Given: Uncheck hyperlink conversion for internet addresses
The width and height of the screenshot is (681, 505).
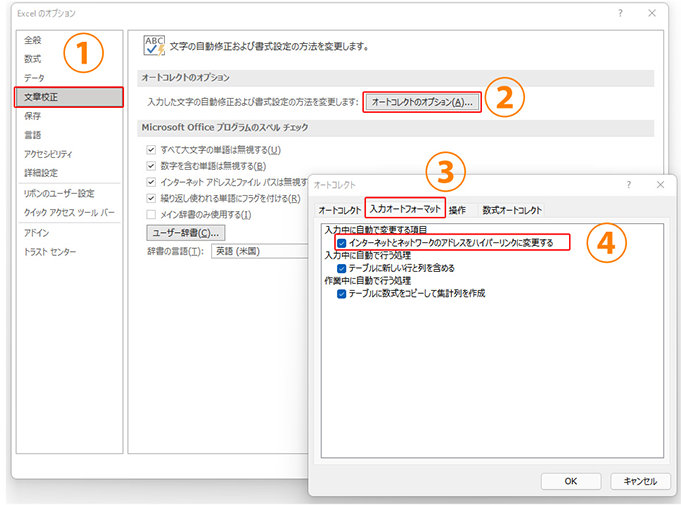Looking at the screenshot, I should click(x=341, y=243).
